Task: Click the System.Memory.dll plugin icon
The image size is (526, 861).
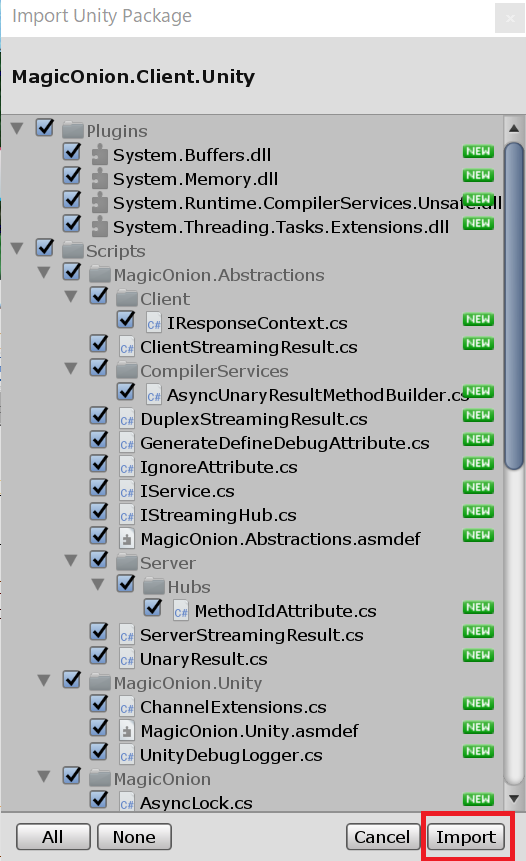Action: [x=99, y=179]
